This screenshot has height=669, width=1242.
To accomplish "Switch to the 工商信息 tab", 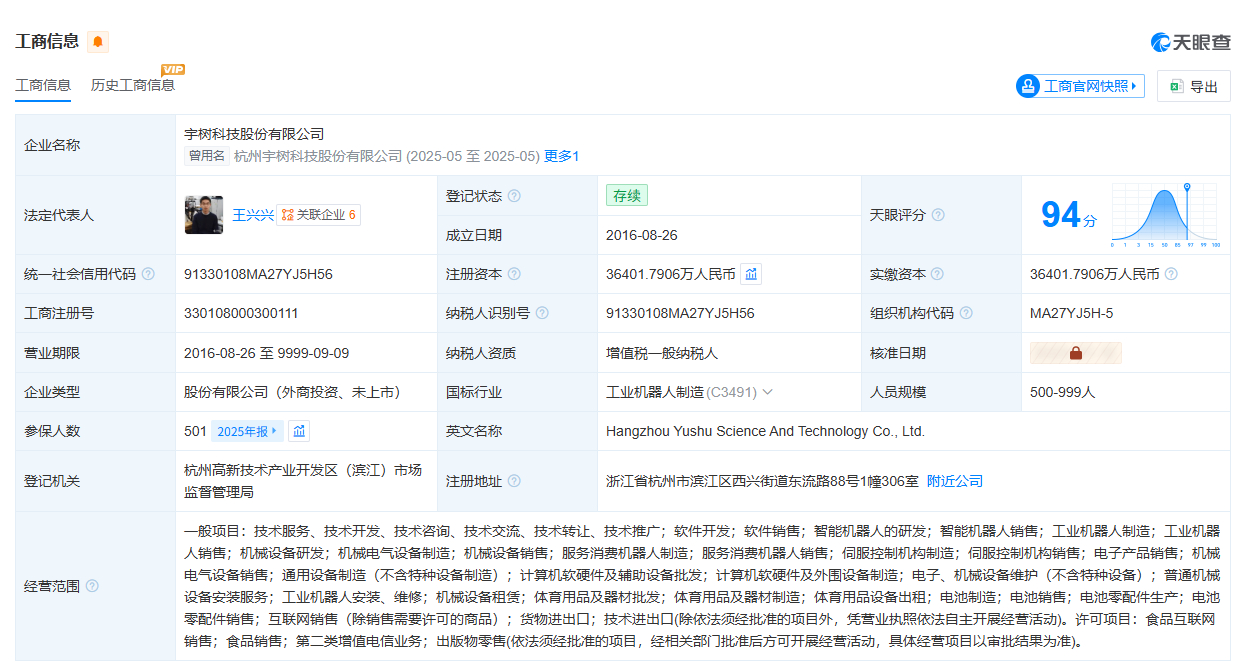I will tap(43, 86).
